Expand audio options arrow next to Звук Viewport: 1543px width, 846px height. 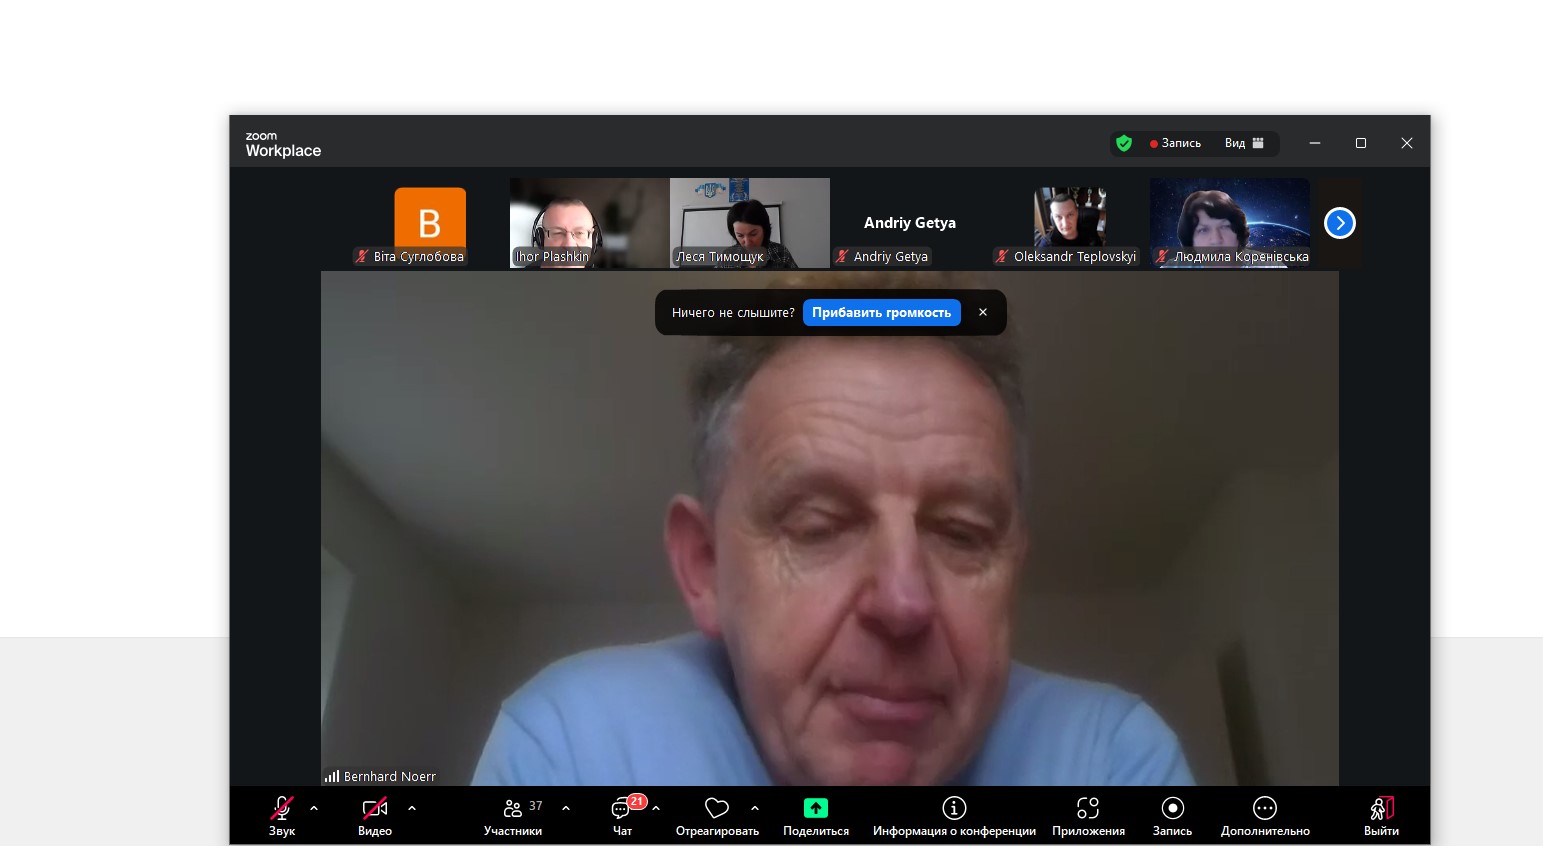(x=314, y=808)
